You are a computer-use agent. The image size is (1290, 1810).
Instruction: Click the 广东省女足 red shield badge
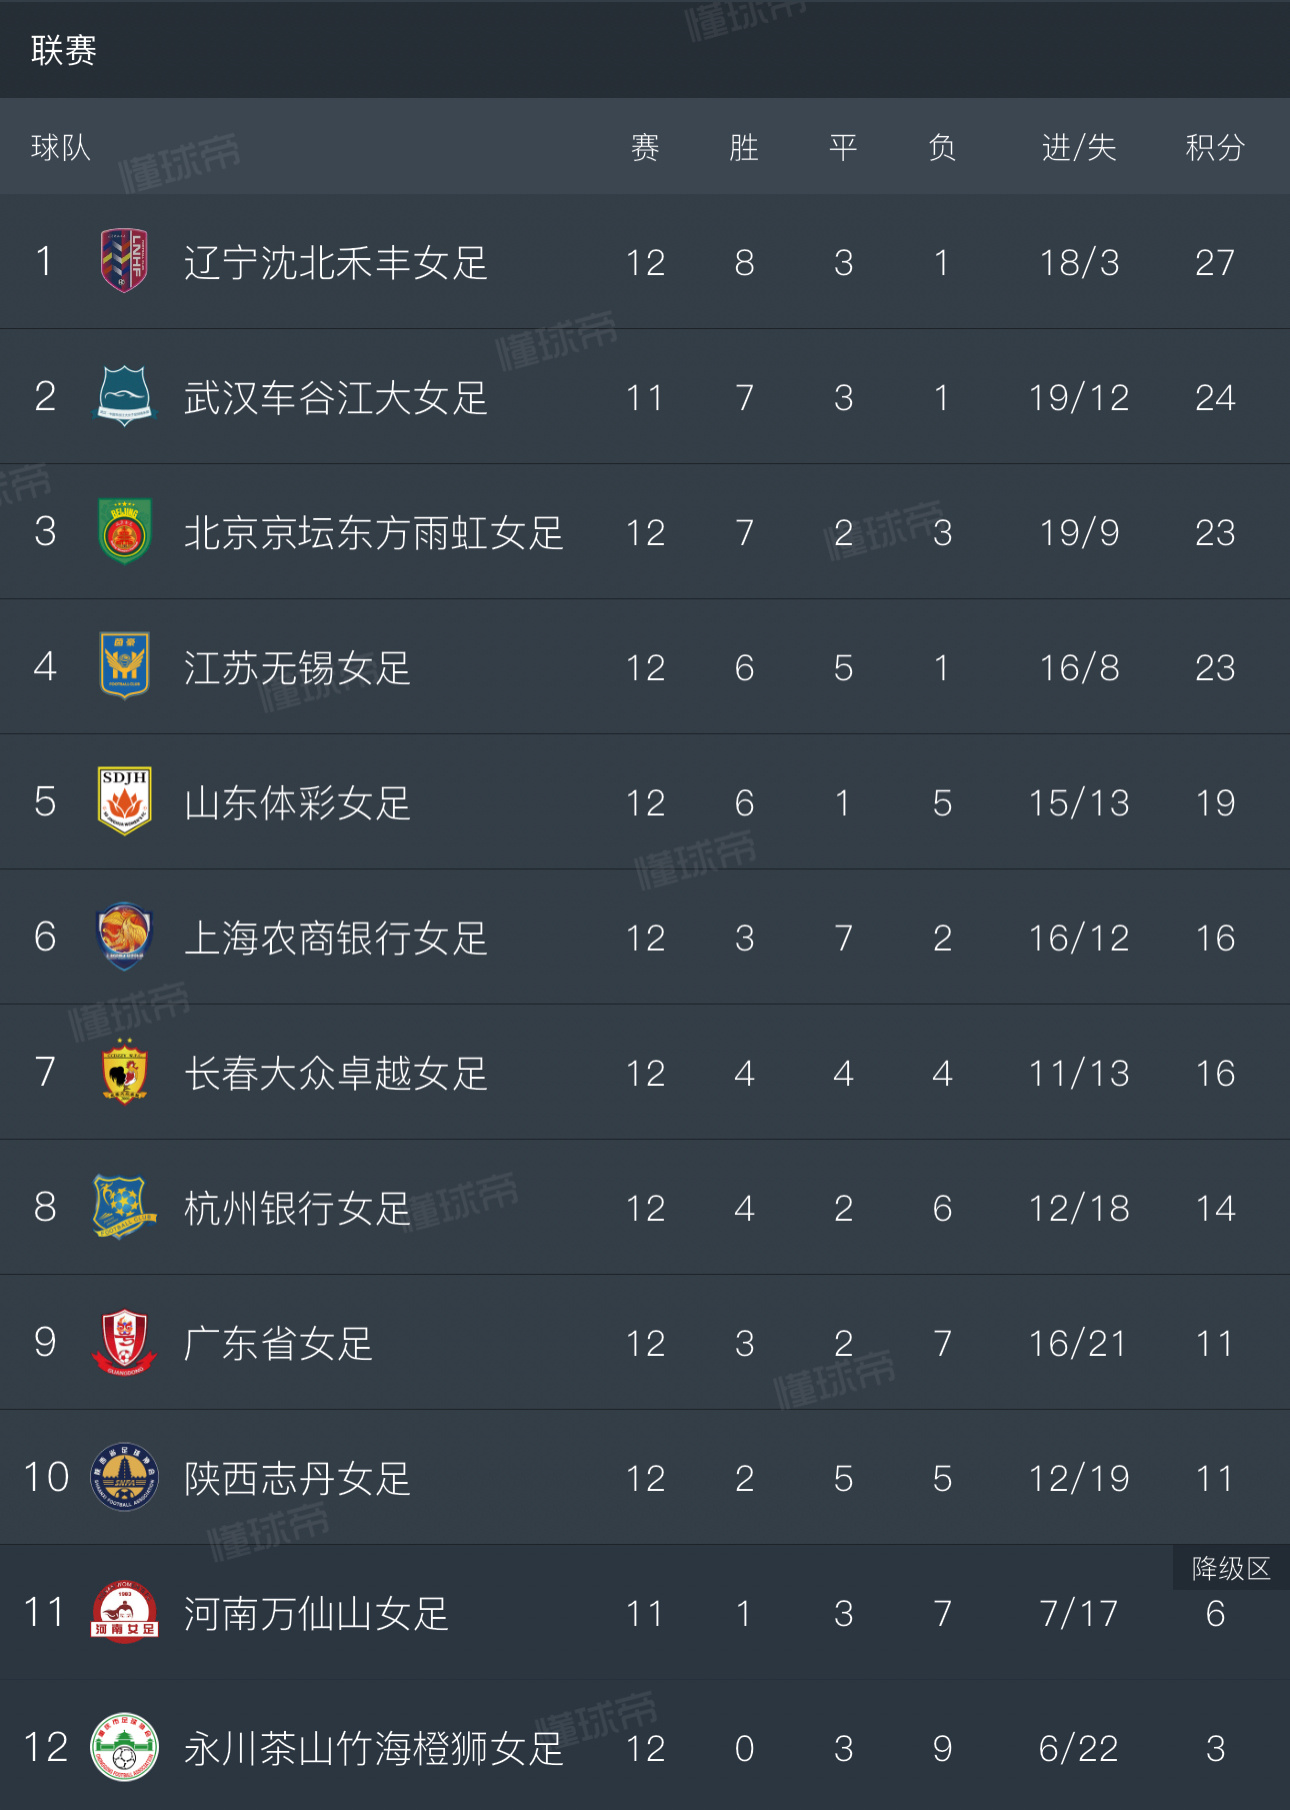[x=124, y=1342]
